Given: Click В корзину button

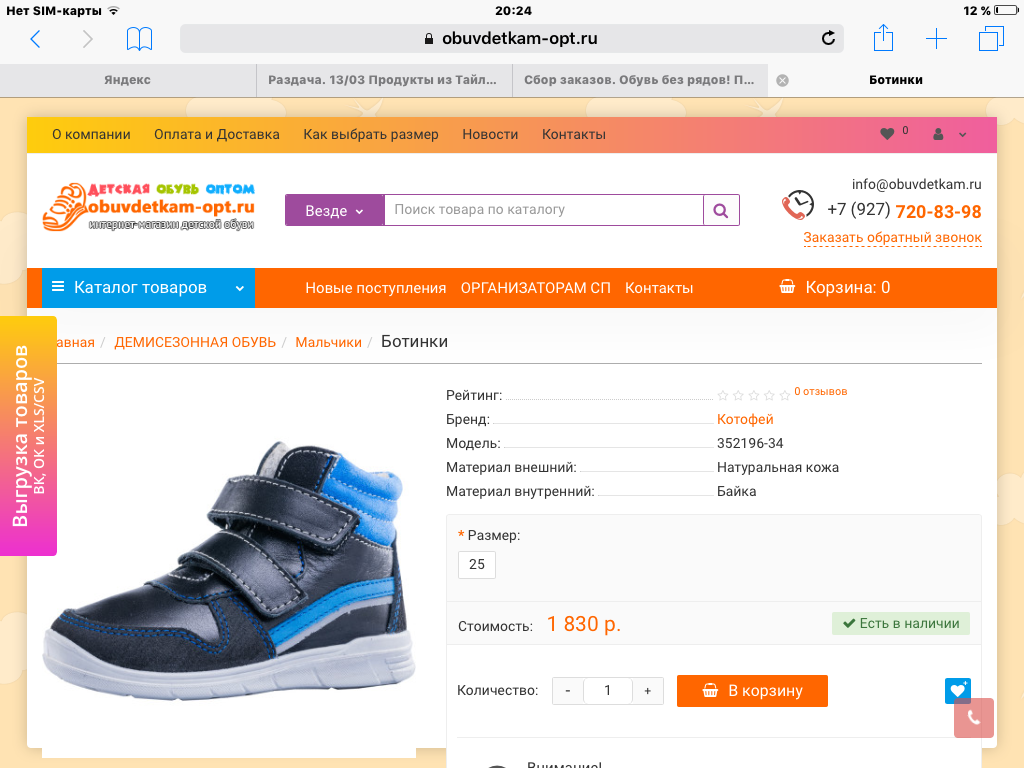Looking at the screenshot, I should pos(752,691).
